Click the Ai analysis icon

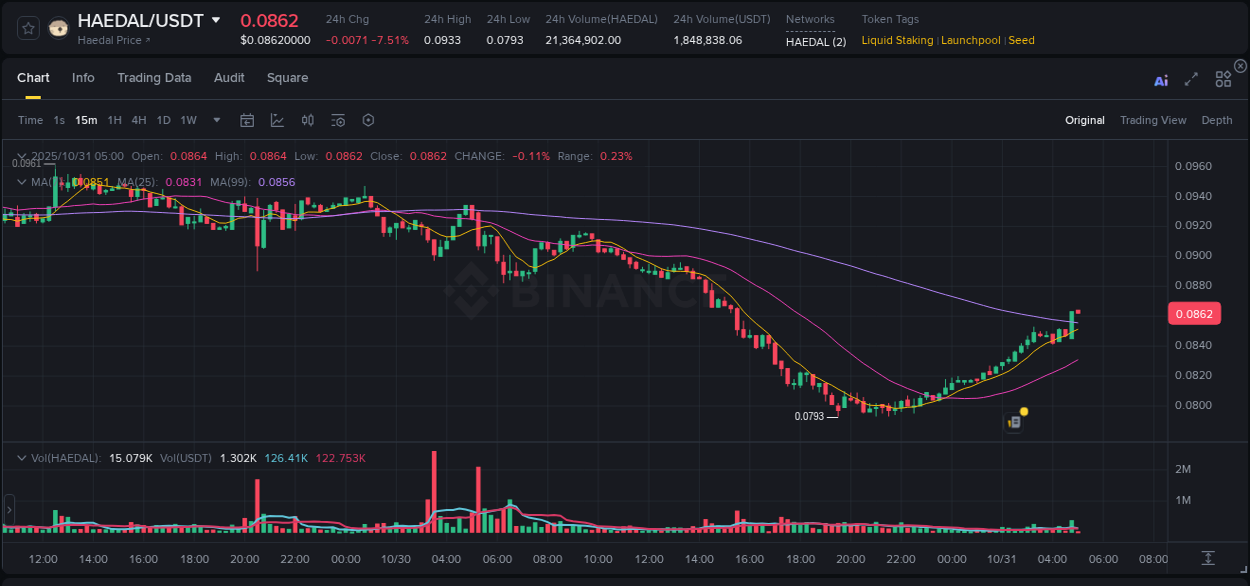(x=1160, y=79)
